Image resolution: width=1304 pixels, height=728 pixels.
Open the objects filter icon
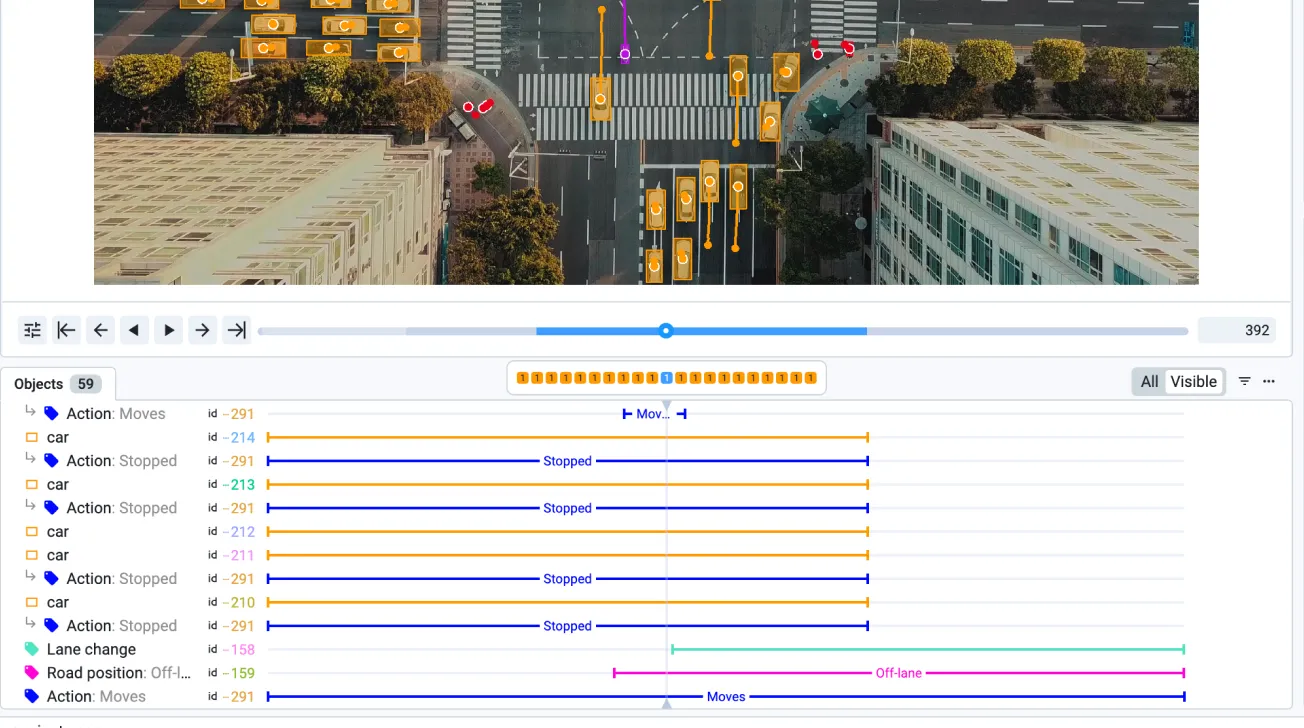pyautogui.click(x=1245, y=381)
